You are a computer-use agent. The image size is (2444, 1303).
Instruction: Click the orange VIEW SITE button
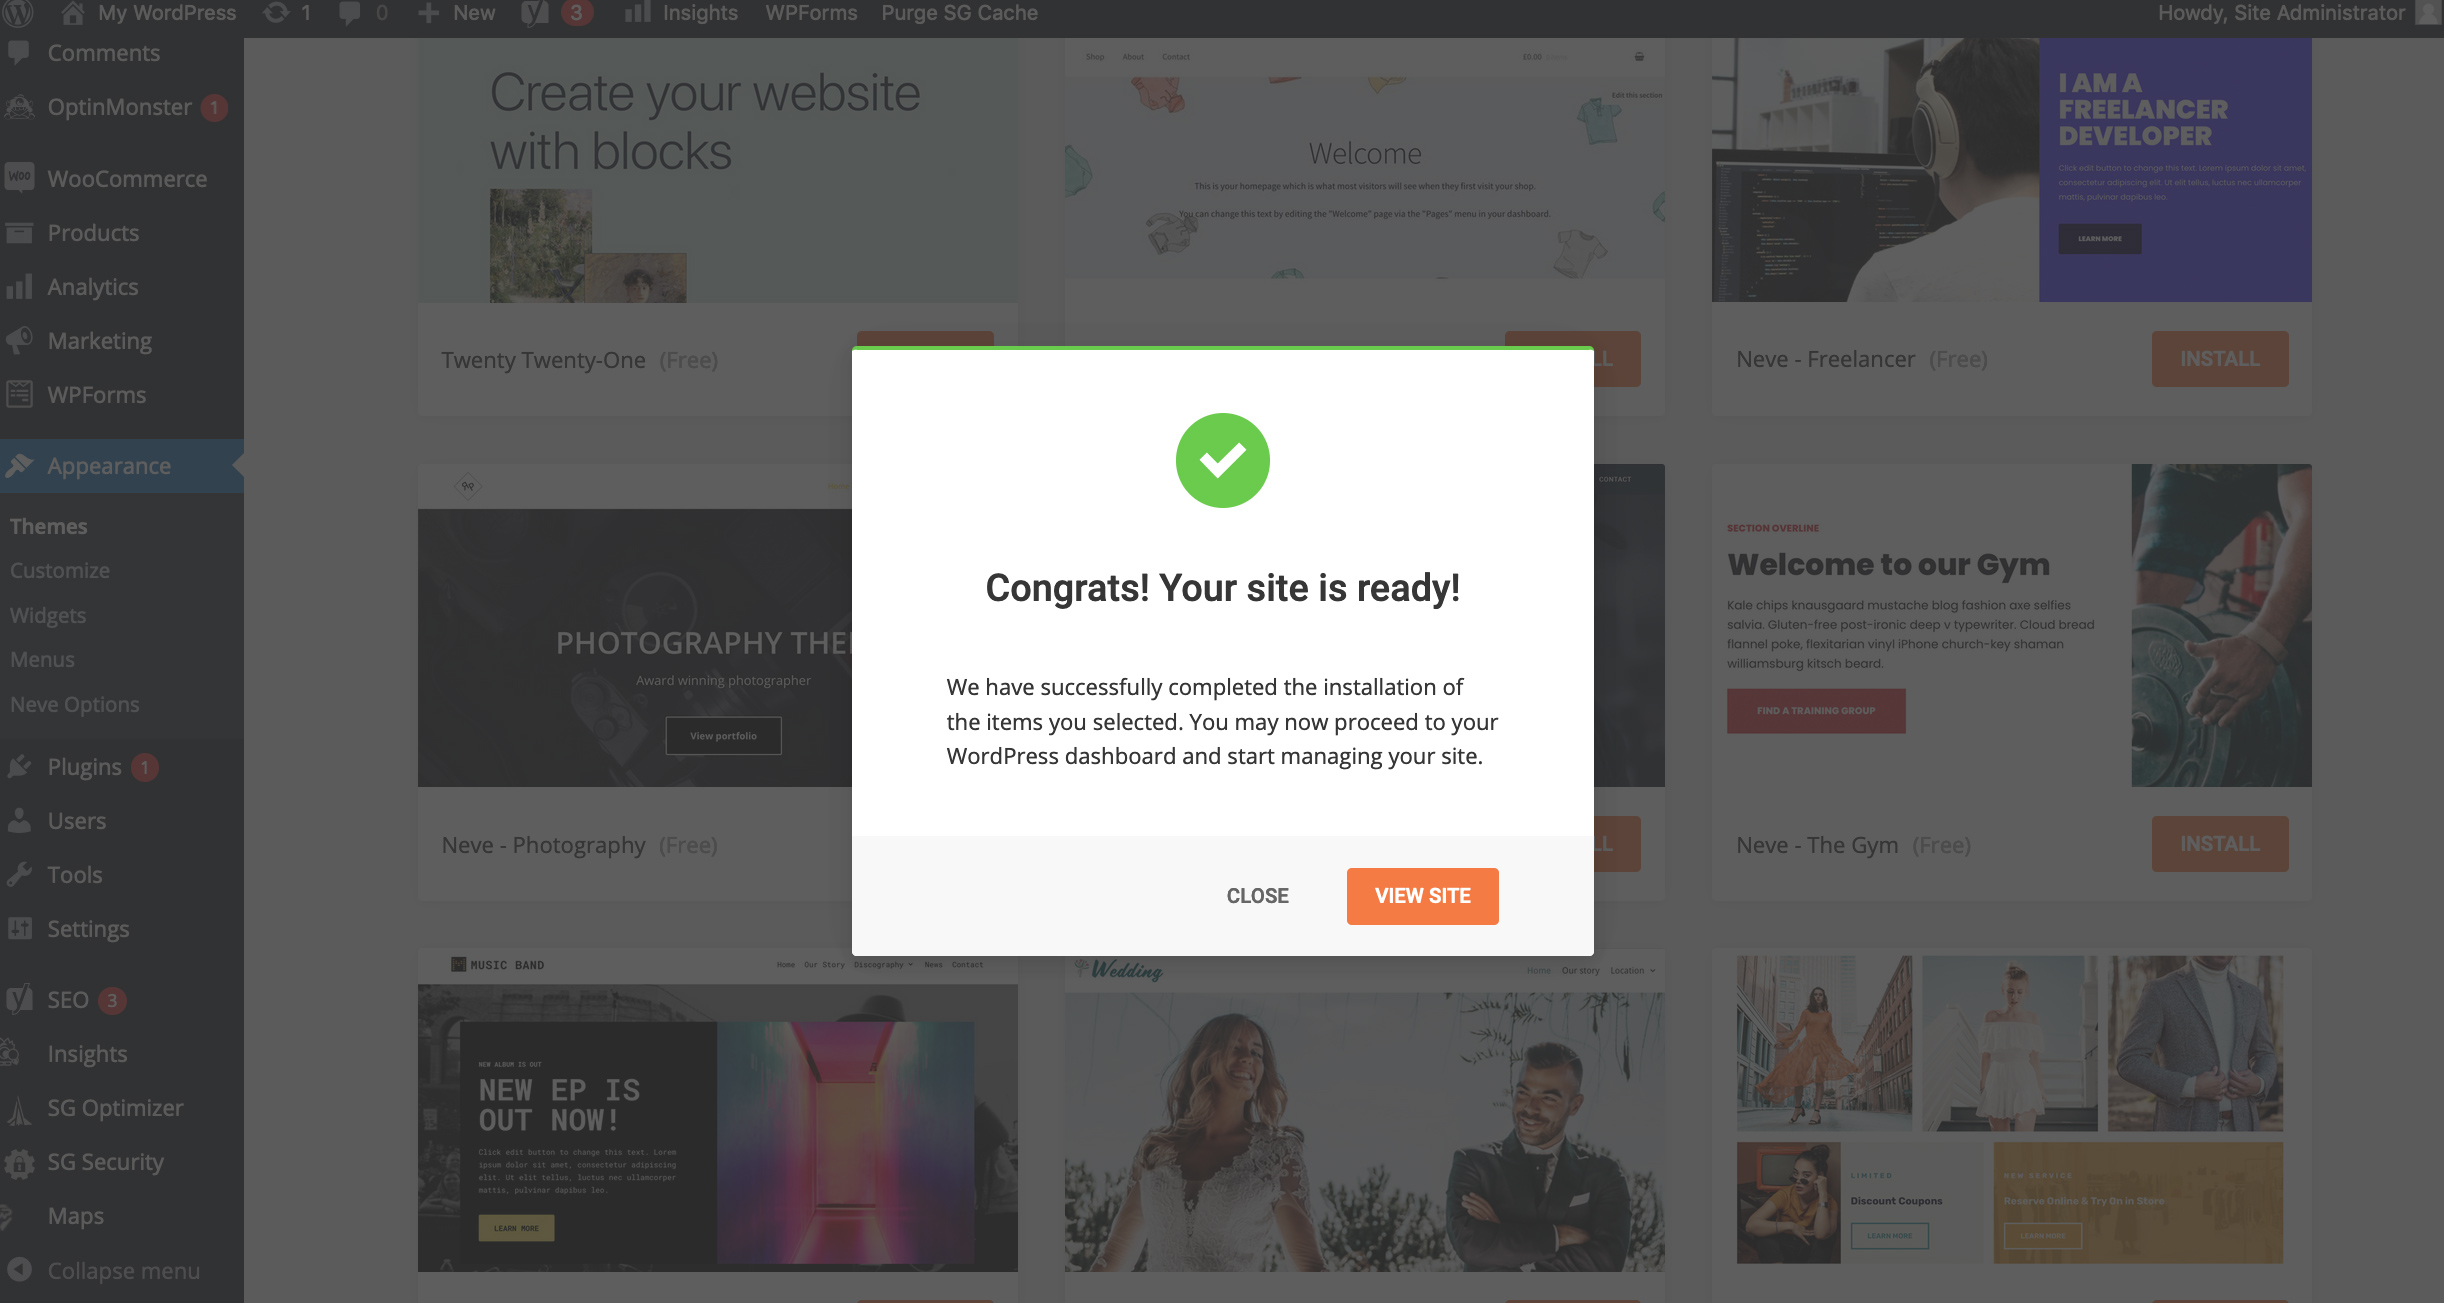coord(1422,896)
